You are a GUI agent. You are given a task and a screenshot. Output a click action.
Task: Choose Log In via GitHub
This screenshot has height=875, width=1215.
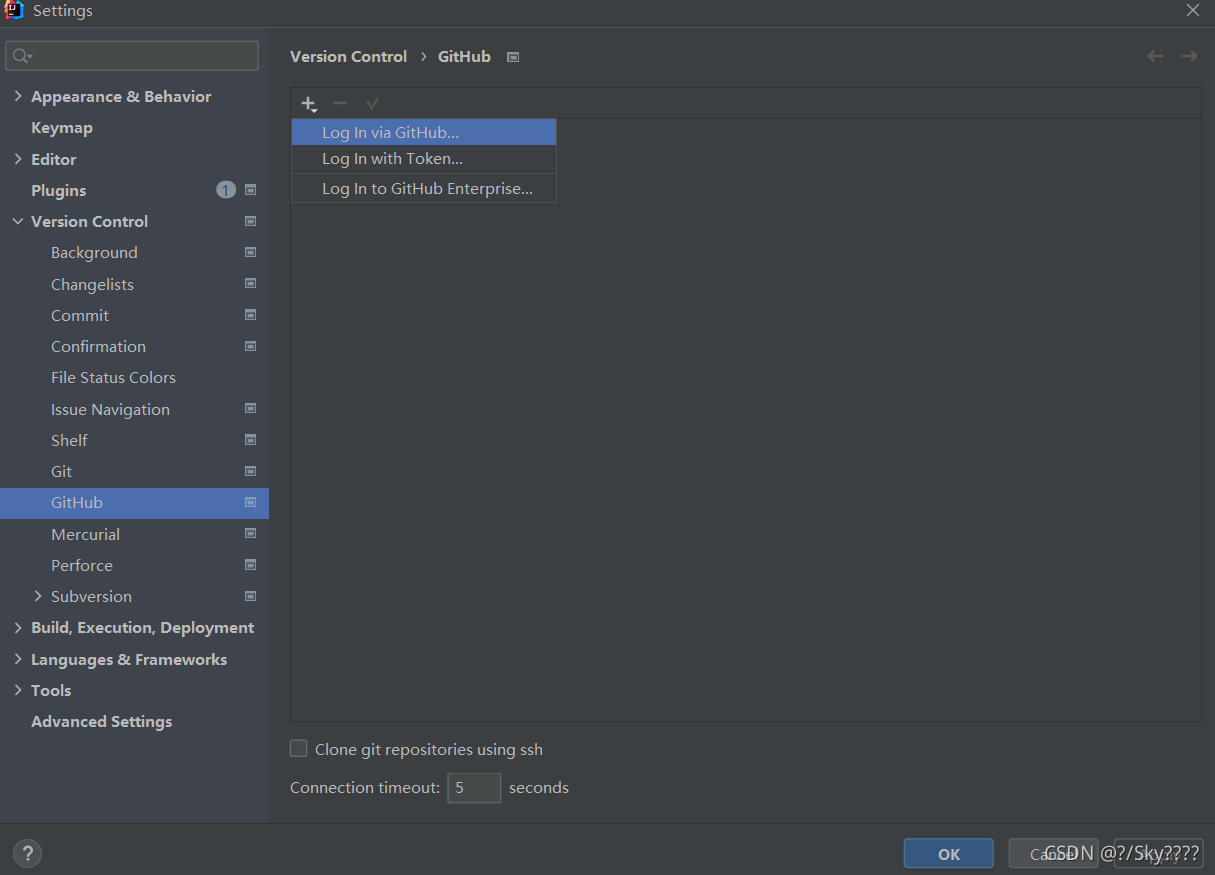coord(424,132)
